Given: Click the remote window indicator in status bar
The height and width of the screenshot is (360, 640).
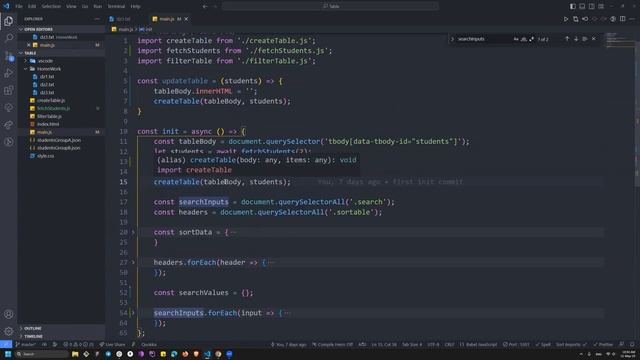Looking at the screenshot, I should point(6,344).
